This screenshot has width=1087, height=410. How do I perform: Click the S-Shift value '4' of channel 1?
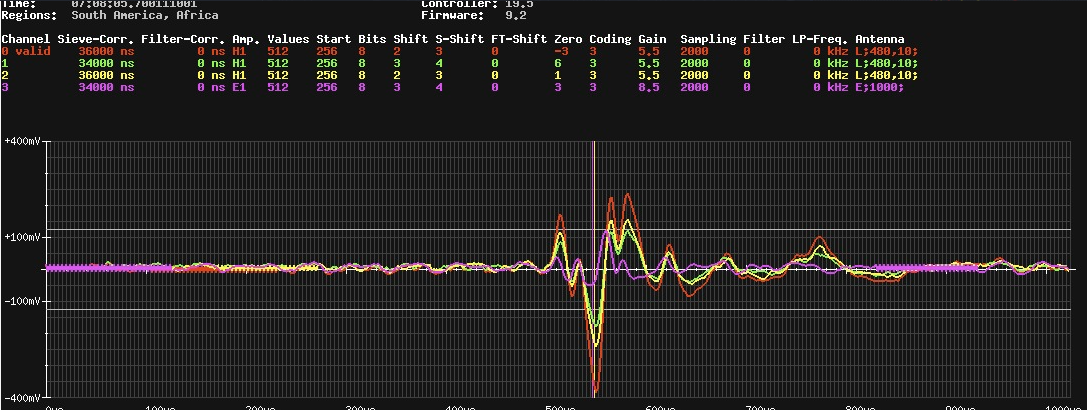(439, 63)
